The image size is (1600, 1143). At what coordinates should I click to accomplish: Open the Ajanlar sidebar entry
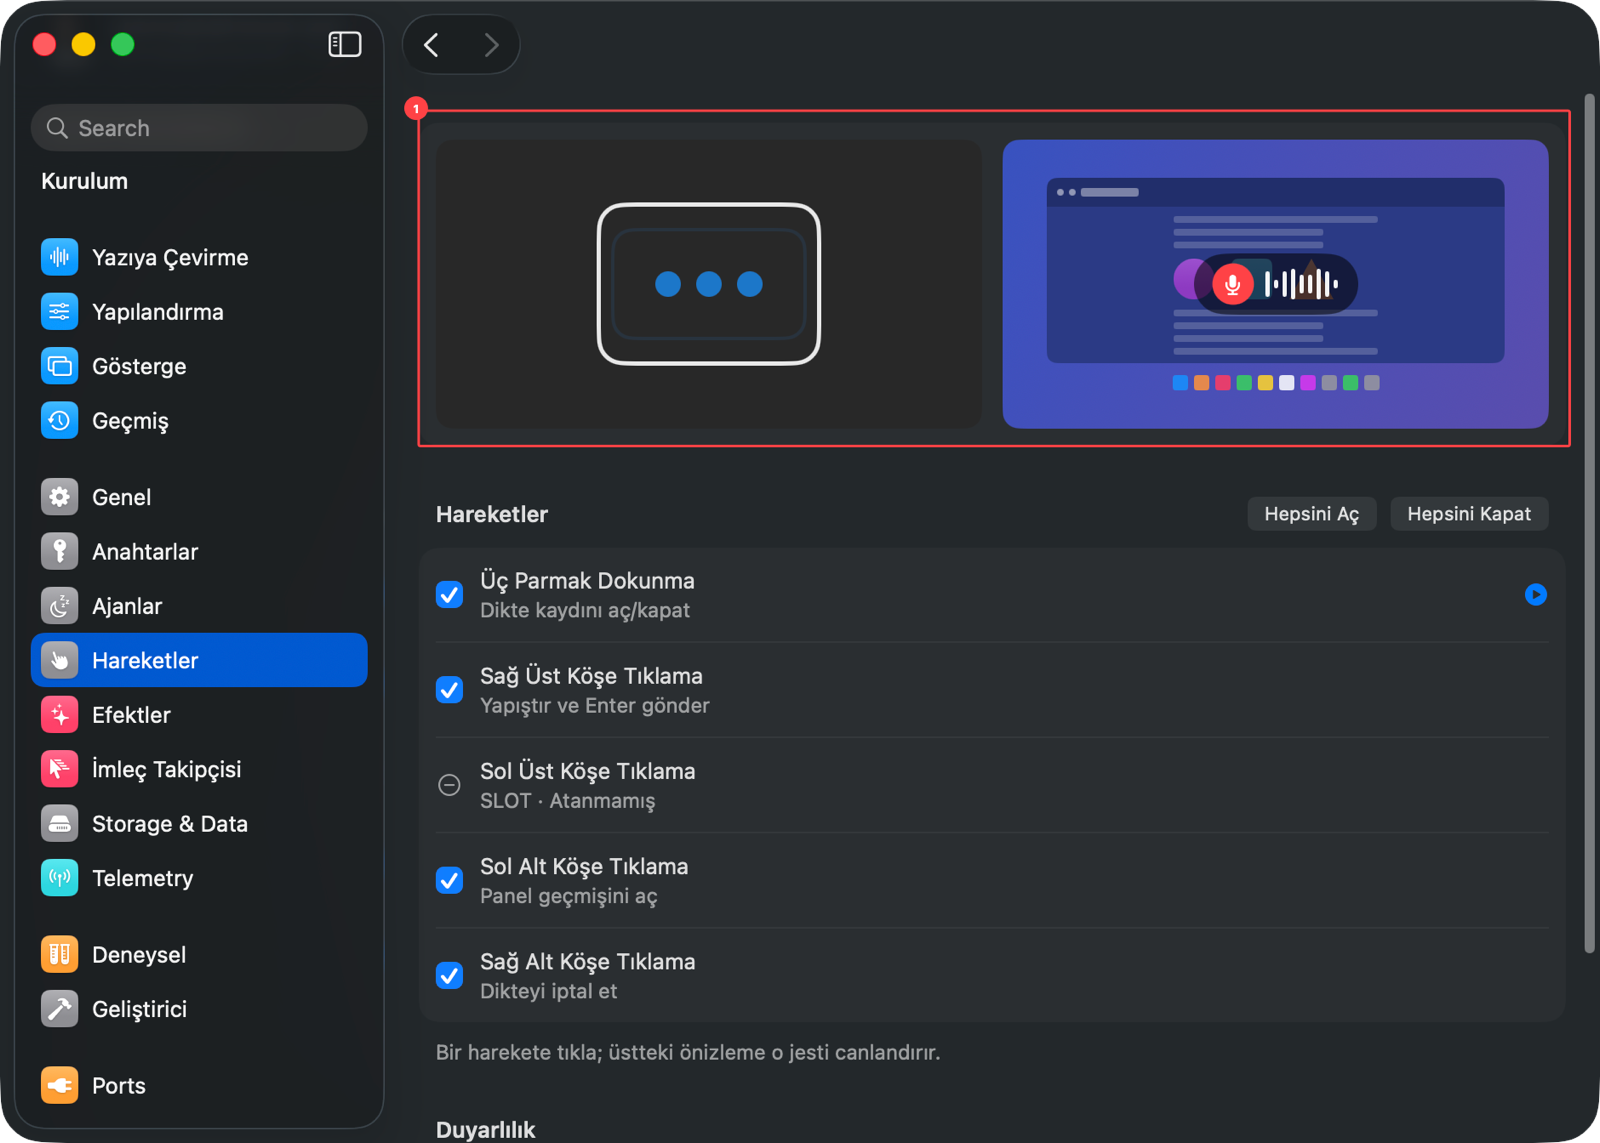pyautogui.click(x=199, y=606)
